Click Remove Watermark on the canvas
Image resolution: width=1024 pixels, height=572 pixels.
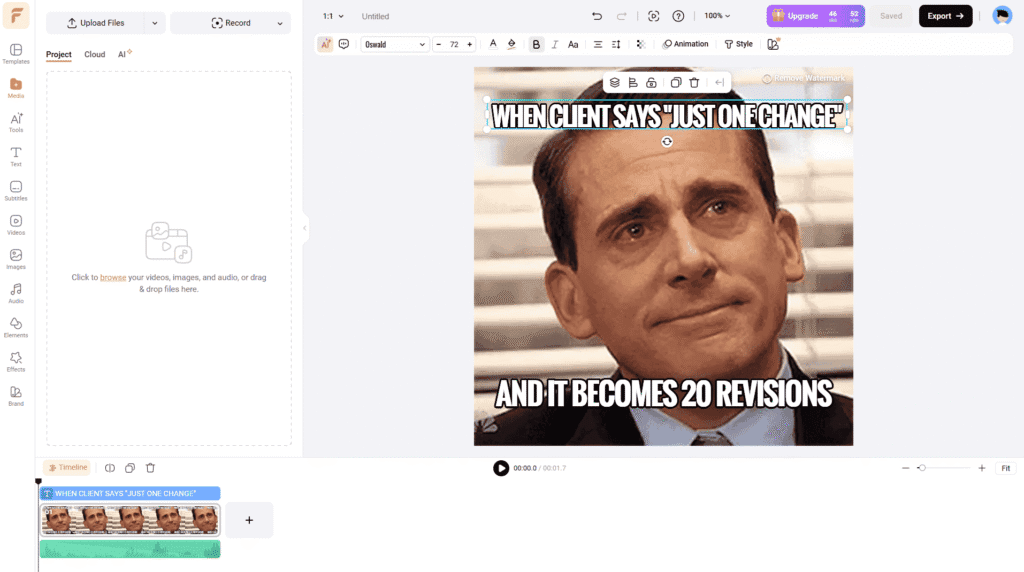coord(804,78)
